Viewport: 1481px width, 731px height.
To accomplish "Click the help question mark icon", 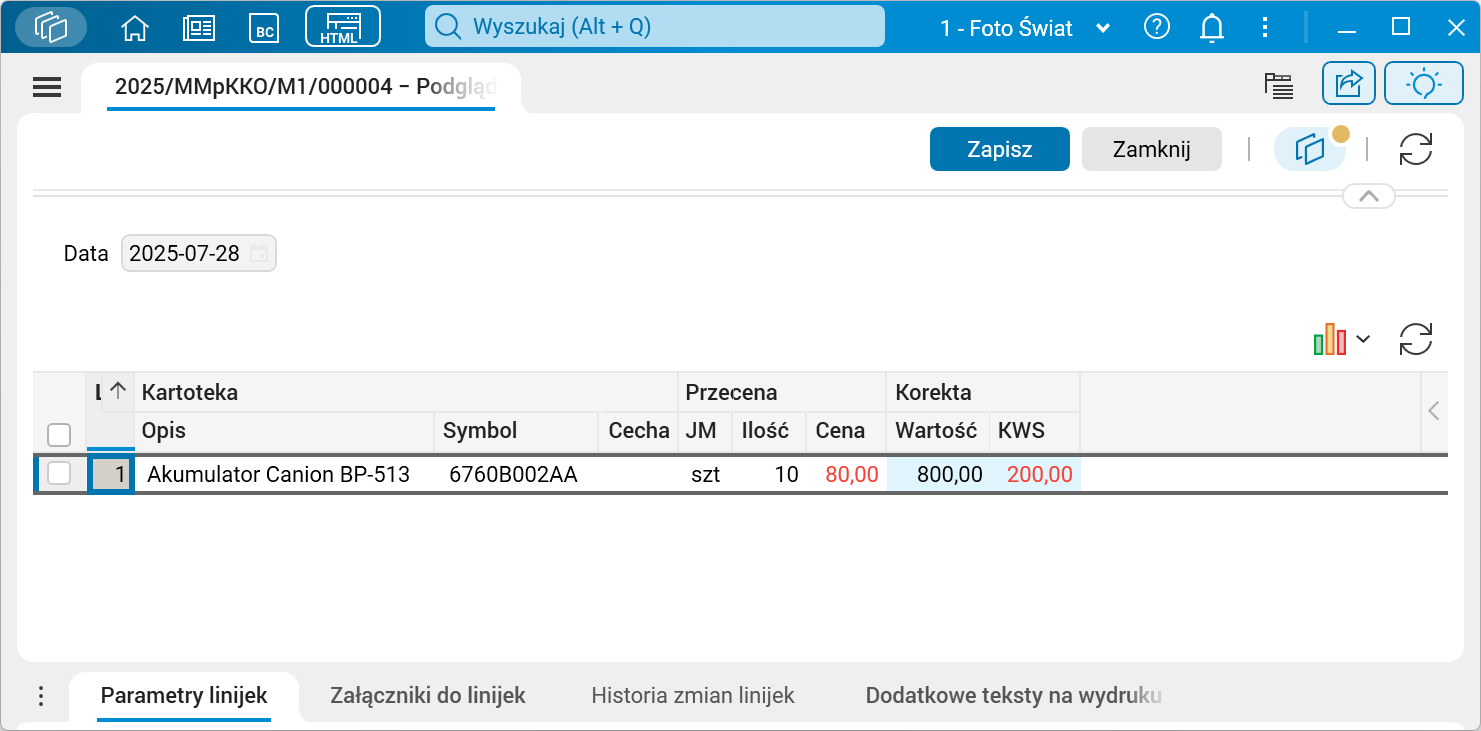I will (x=1157, y=27).
